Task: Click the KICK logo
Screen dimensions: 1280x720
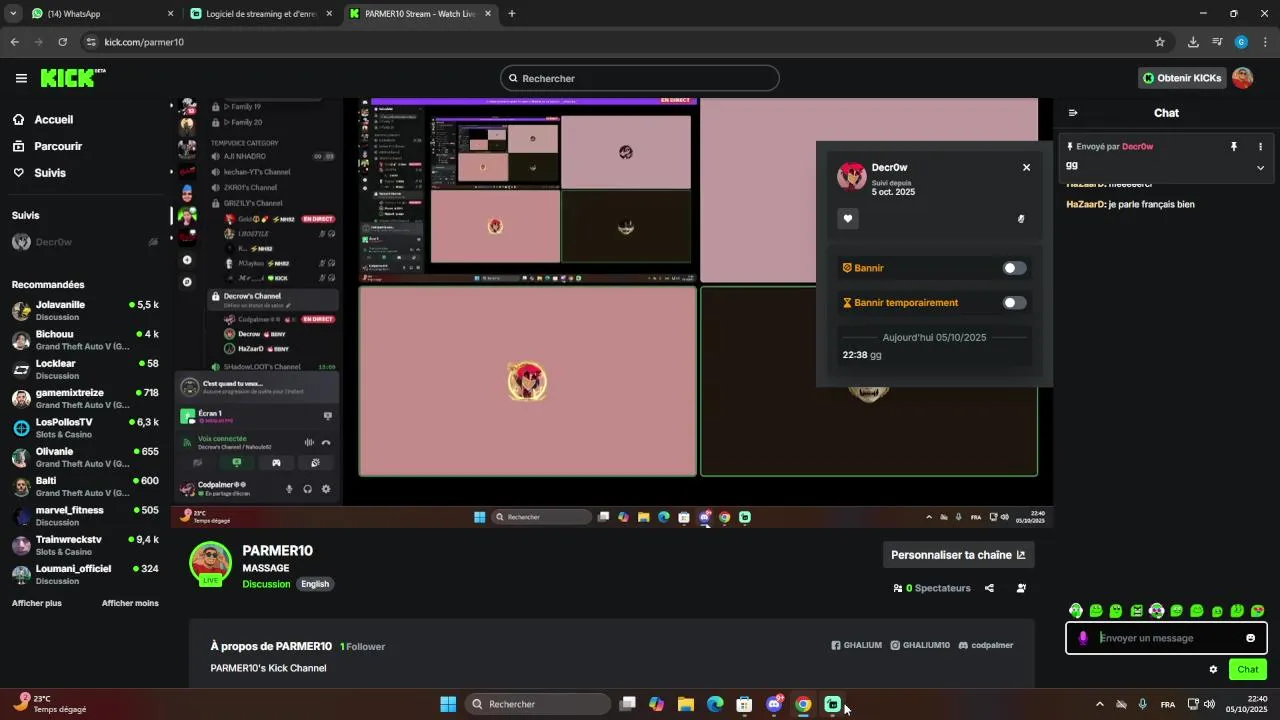Action: 73,78
